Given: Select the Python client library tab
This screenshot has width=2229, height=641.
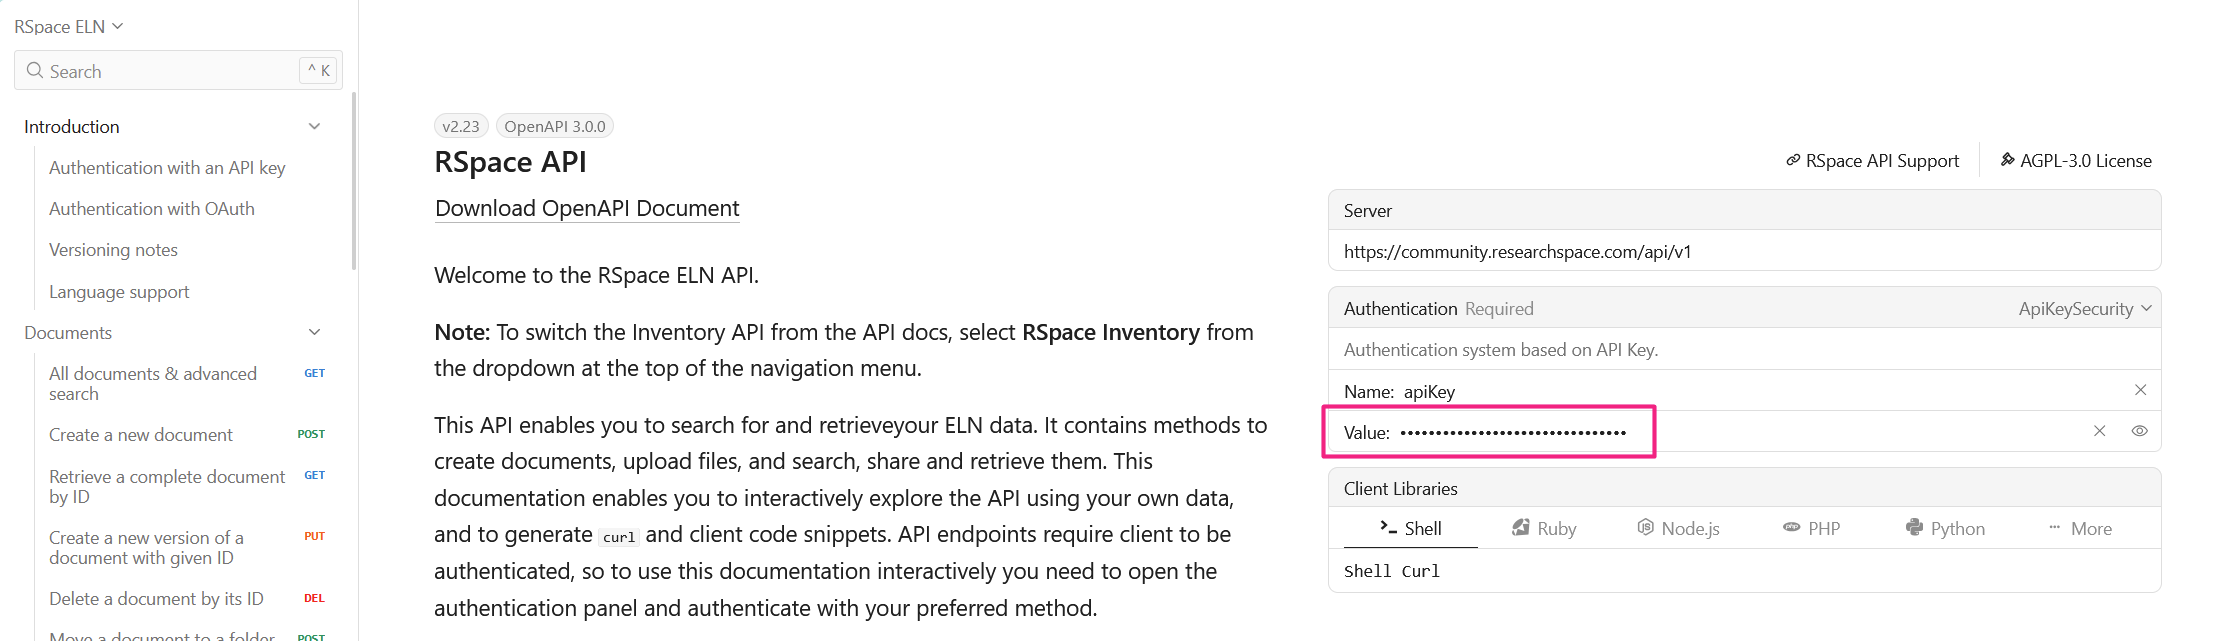Looking at the screenshot, I should (1945, 529).
